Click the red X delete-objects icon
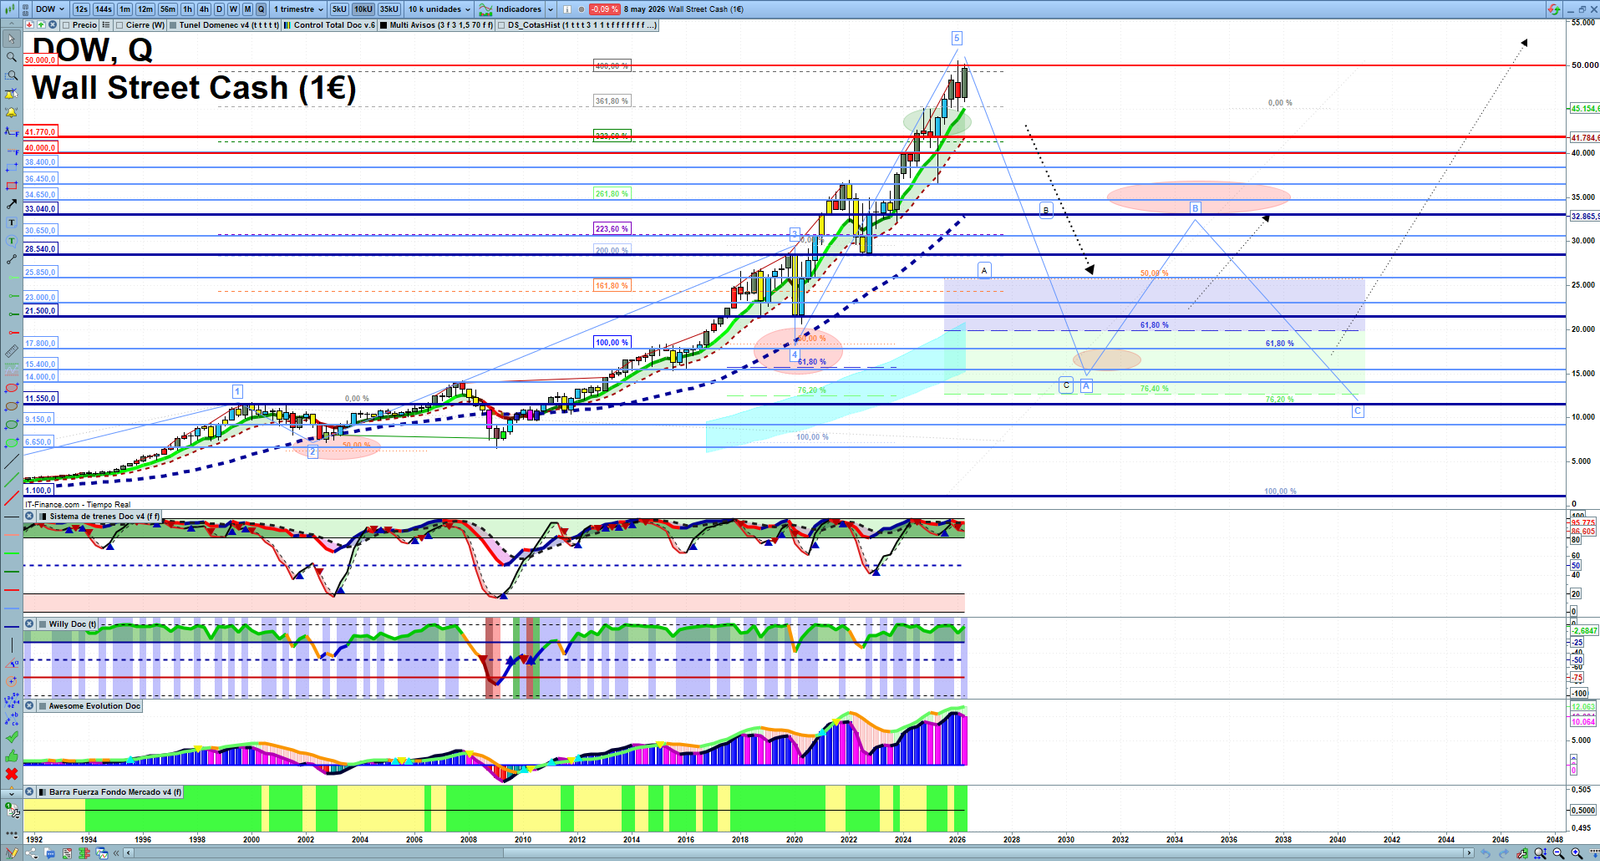1600x861 pixels. click(x=11, y=774)
